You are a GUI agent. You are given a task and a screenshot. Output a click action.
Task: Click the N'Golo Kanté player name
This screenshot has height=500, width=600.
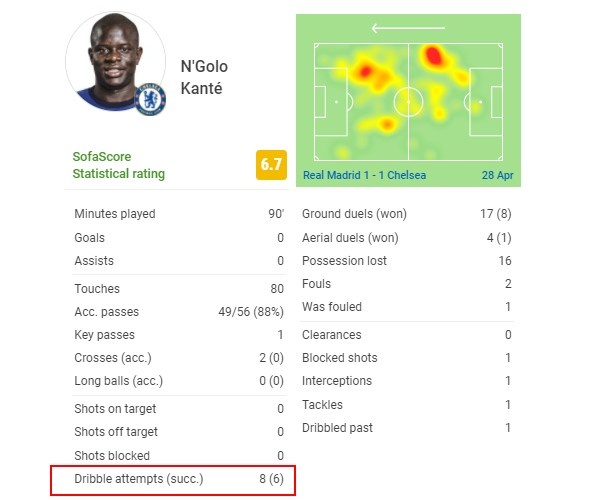[x=204, y=77]
